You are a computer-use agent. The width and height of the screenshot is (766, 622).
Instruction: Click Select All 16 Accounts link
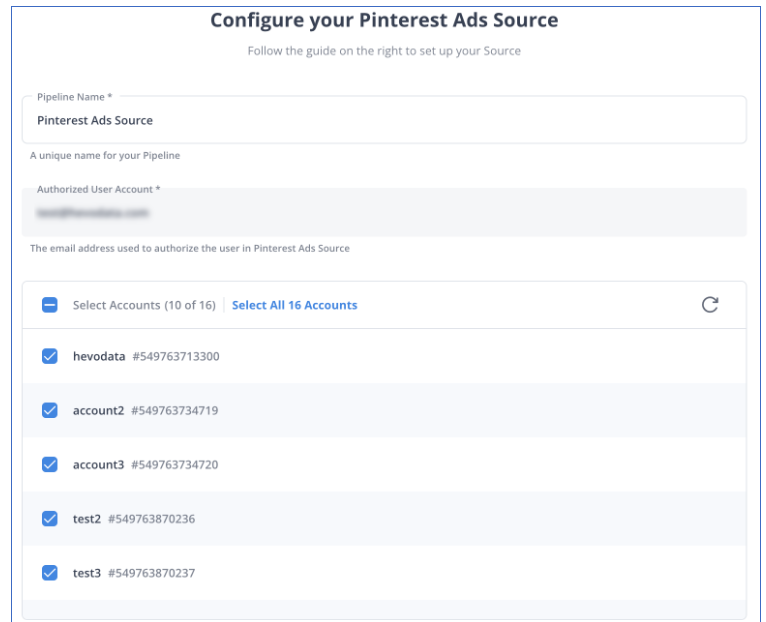coord(295,305)
